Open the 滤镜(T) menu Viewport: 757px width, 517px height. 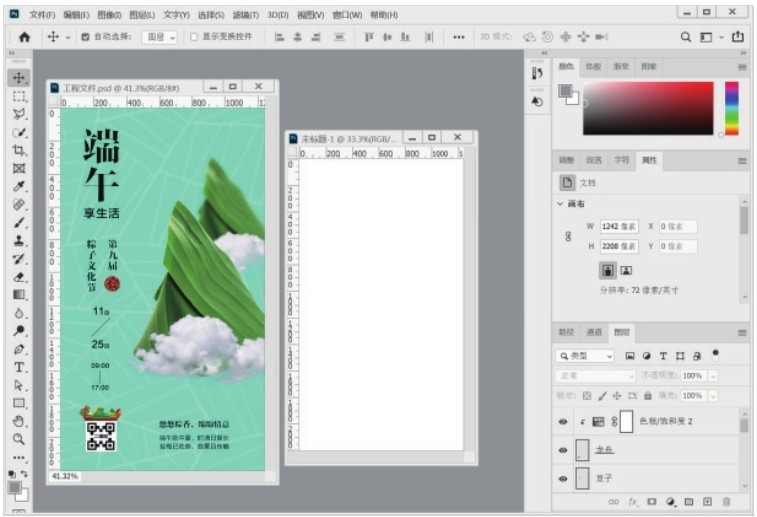[x=245, y=15]
